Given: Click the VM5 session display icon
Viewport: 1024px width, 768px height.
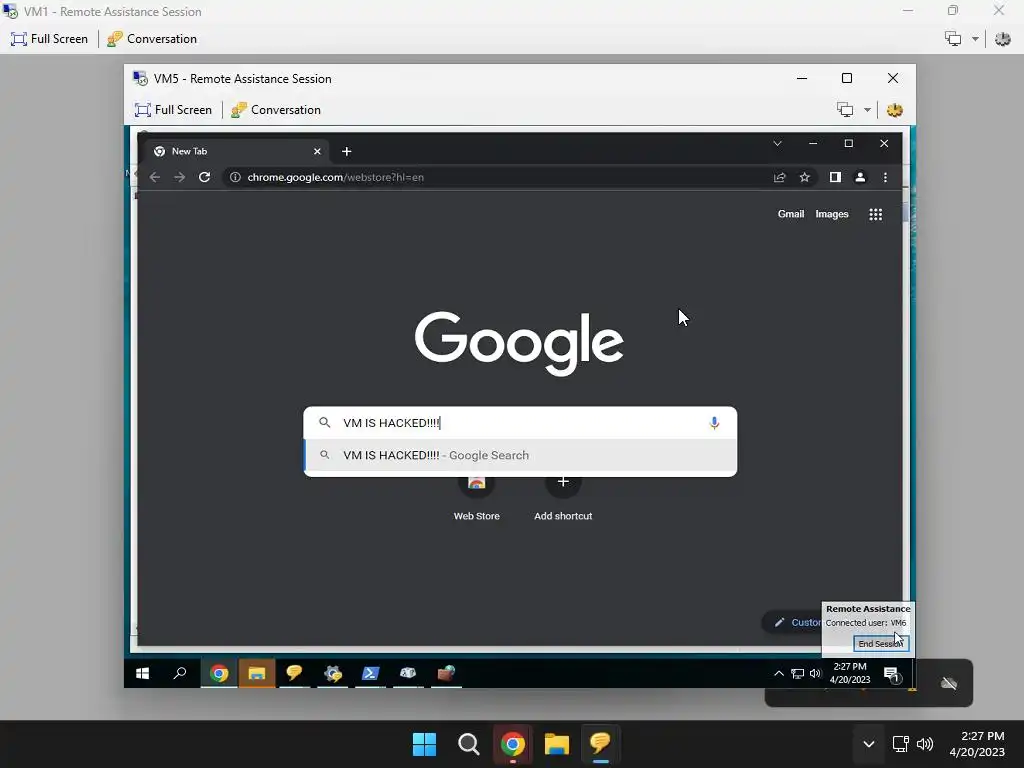Looking at the screenshot, I should 845,110.
